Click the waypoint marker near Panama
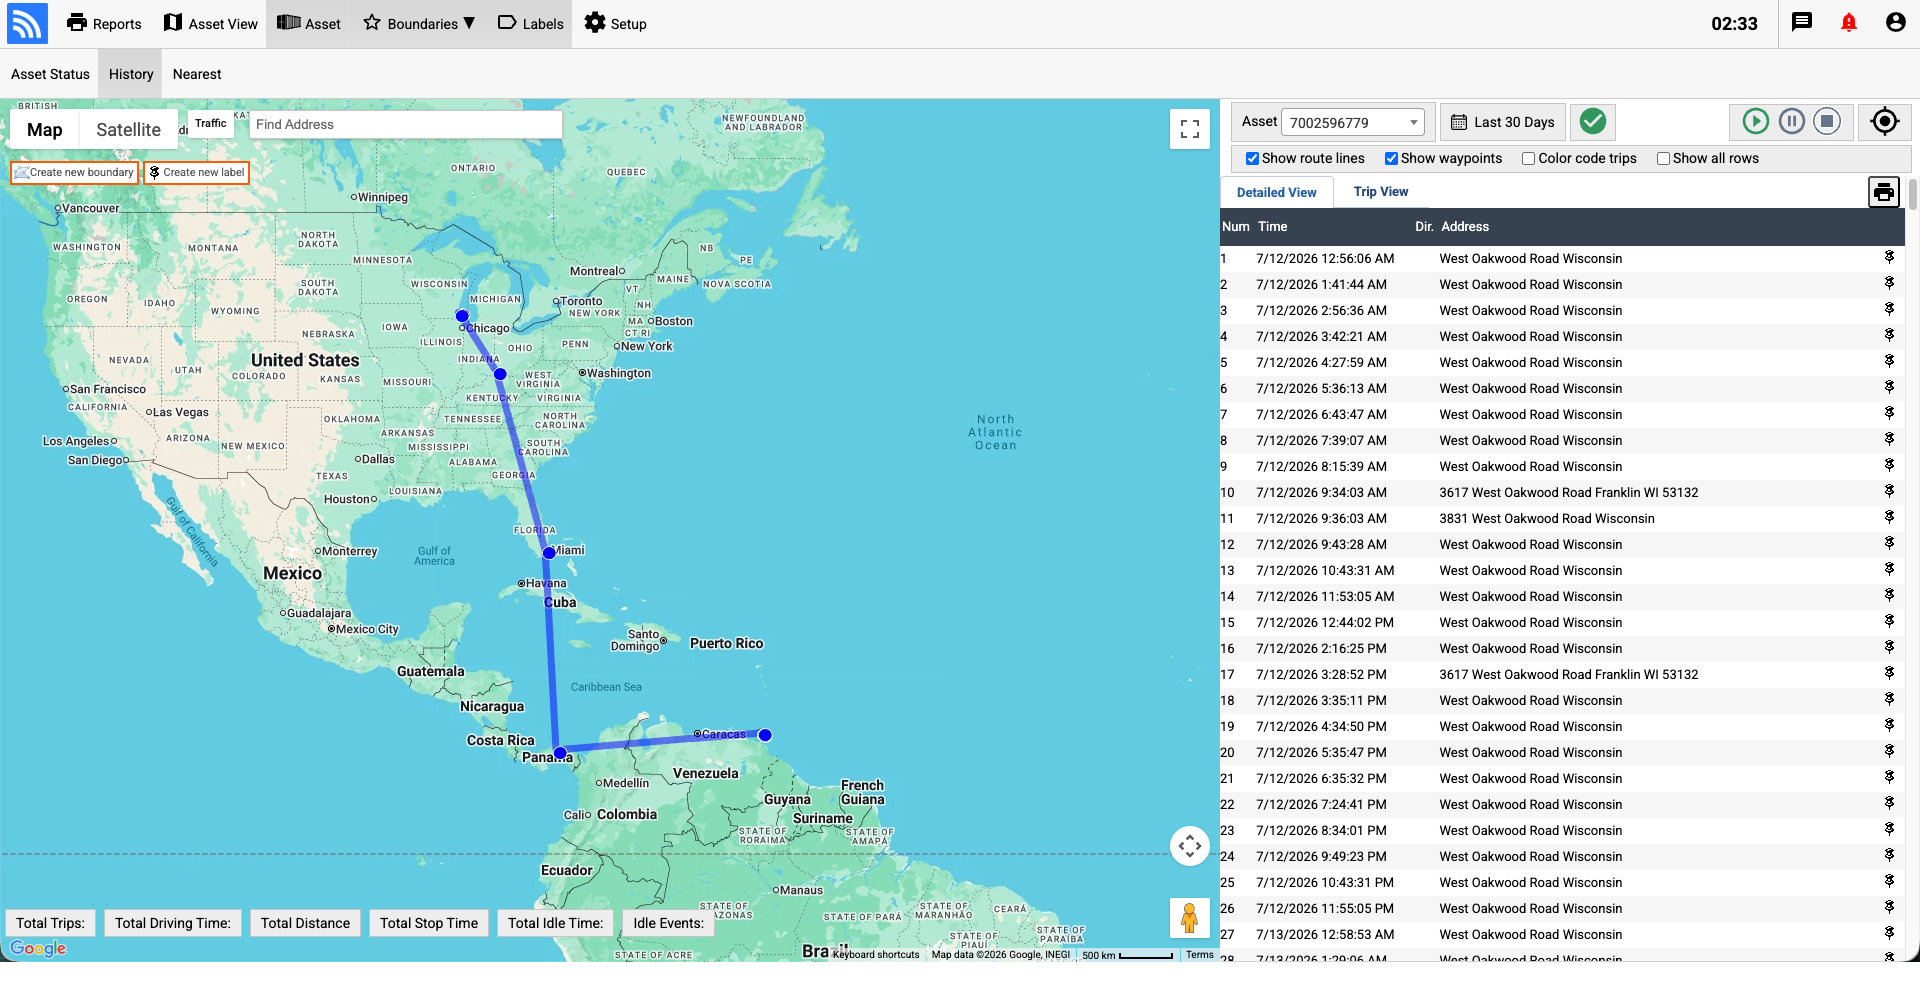 click(x=560, y=753)
